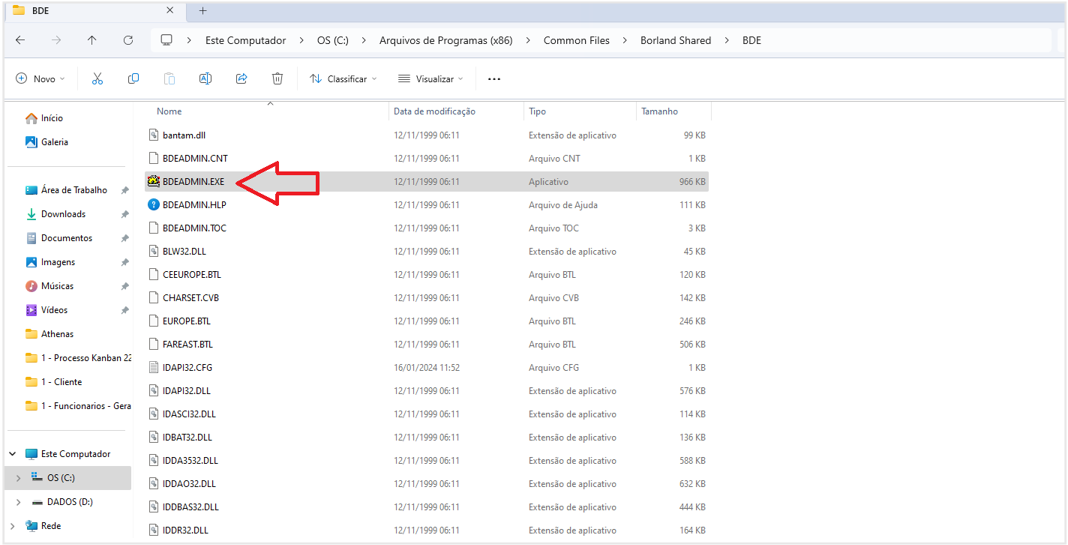Screen dimensions: 1068x545
Task: Click the Paste clipboard icon
Action: click(x=169, y=78)
